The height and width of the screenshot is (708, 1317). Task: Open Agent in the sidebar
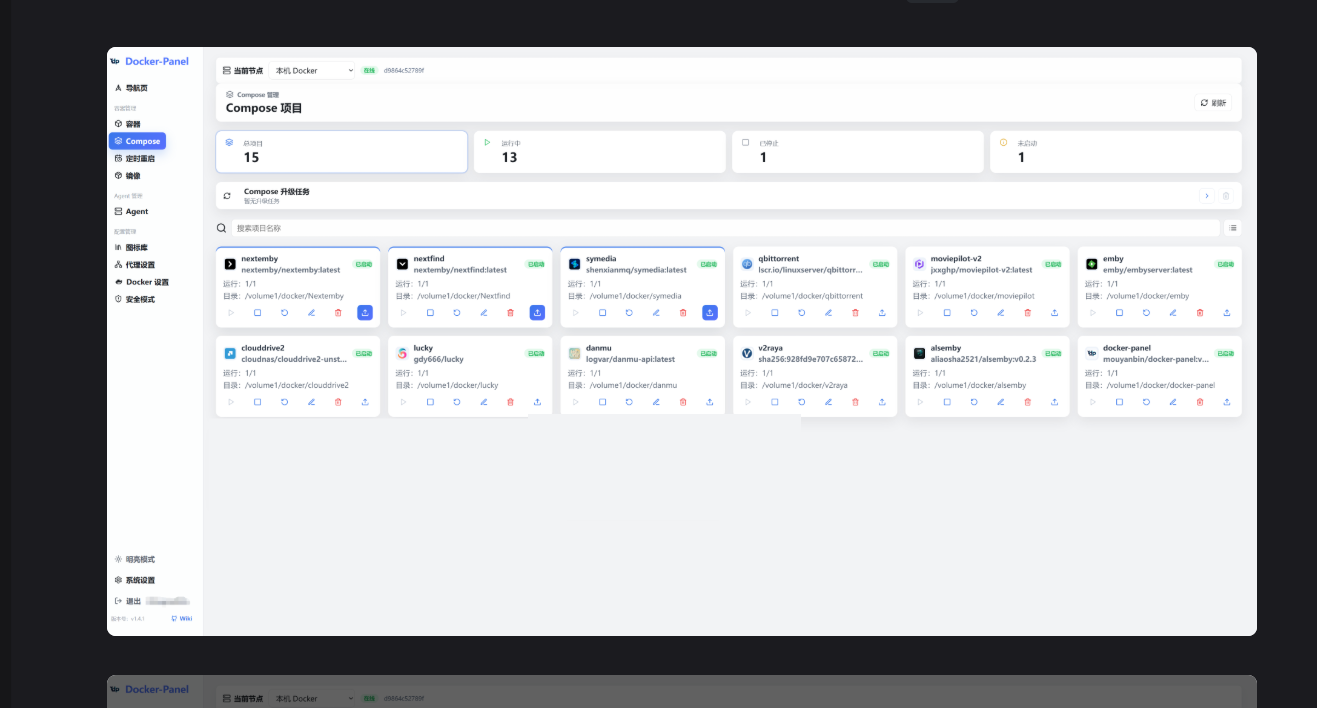(131, 211)
